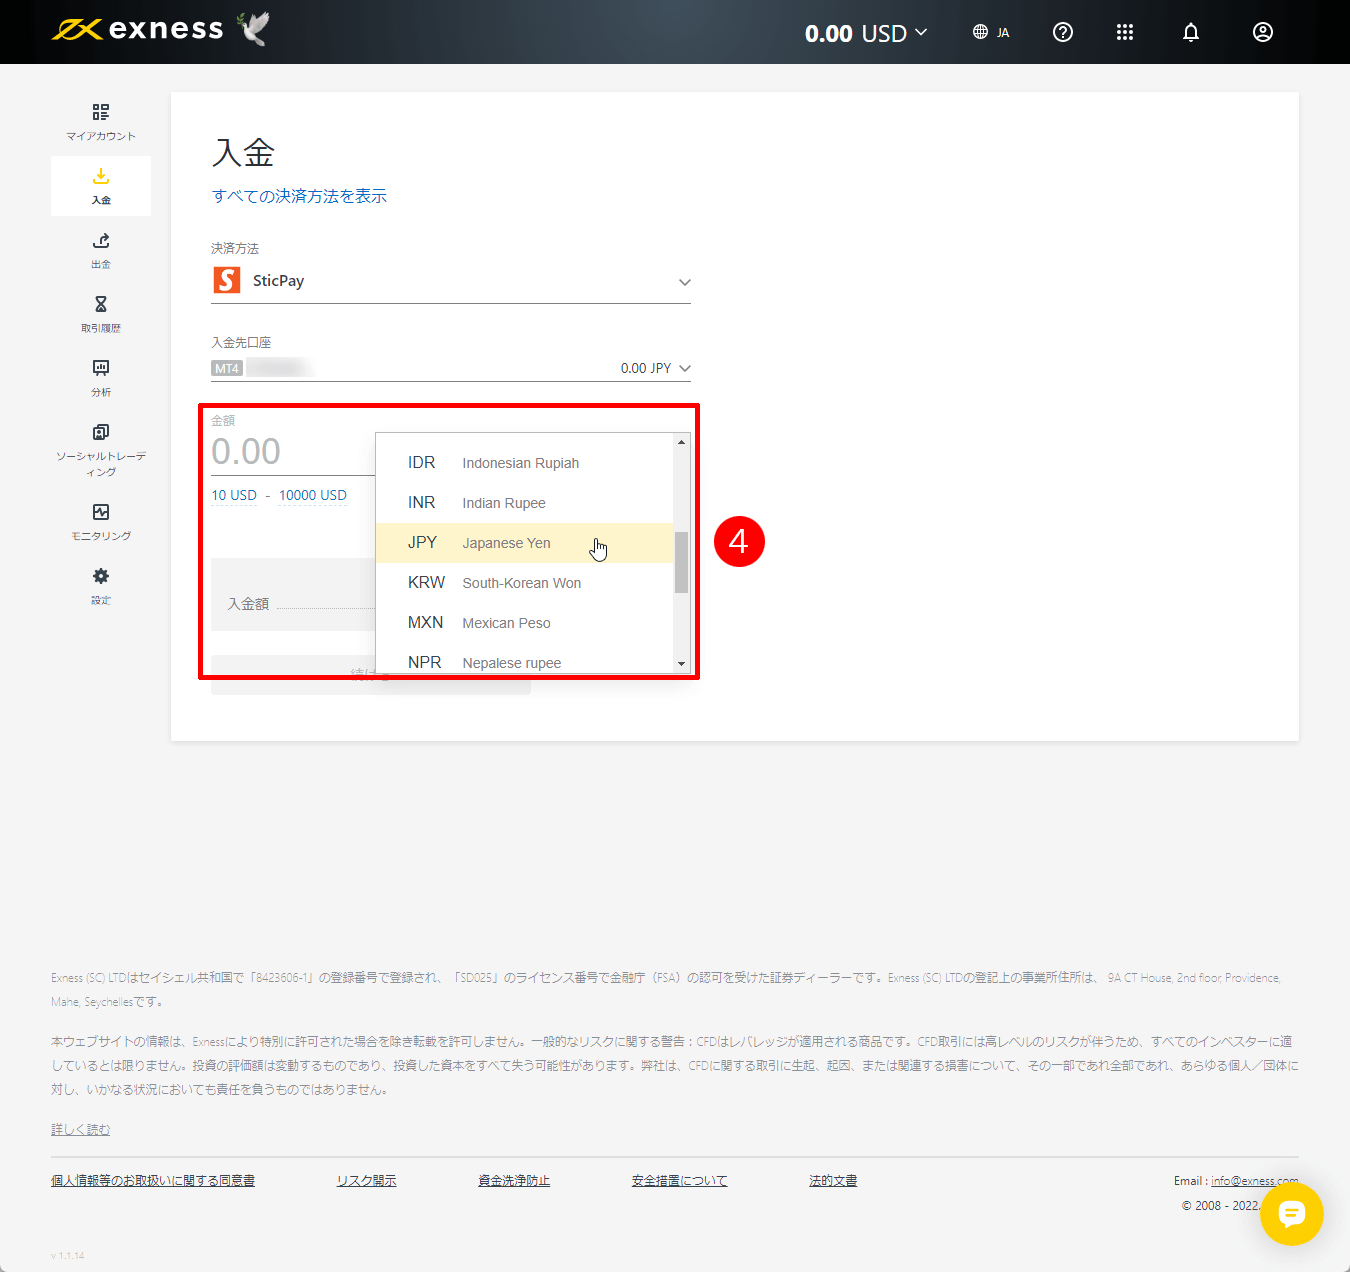
Task: Expand the MT4 deposit account selector
Action: tap(450, 367)
